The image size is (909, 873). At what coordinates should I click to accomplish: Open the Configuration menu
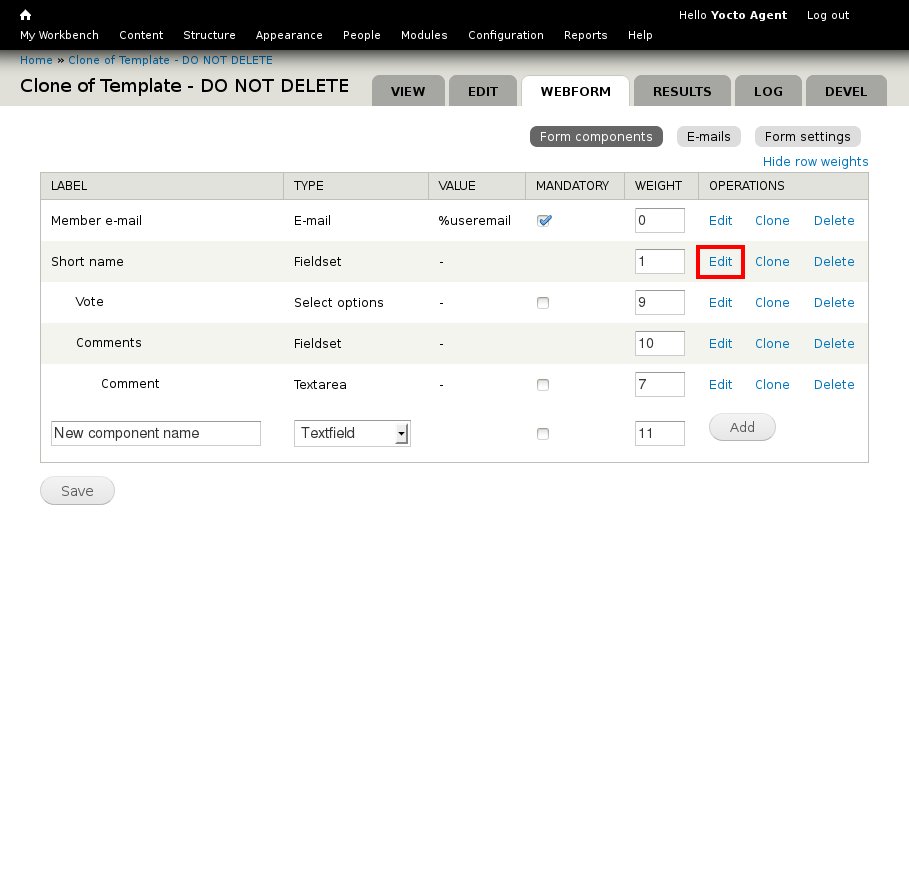click(x=505, y=35)
